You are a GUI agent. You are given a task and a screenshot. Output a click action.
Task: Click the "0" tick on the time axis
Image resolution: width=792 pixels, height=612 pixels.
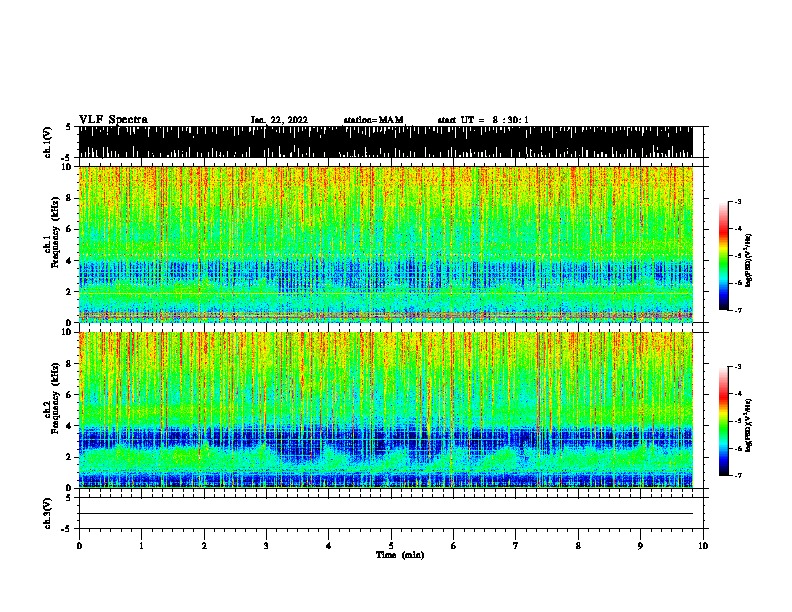click(79, 546)
